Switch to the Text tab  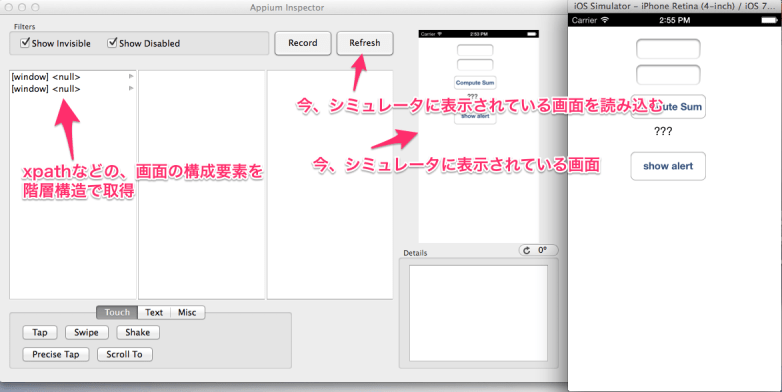(x=154, y=312)
